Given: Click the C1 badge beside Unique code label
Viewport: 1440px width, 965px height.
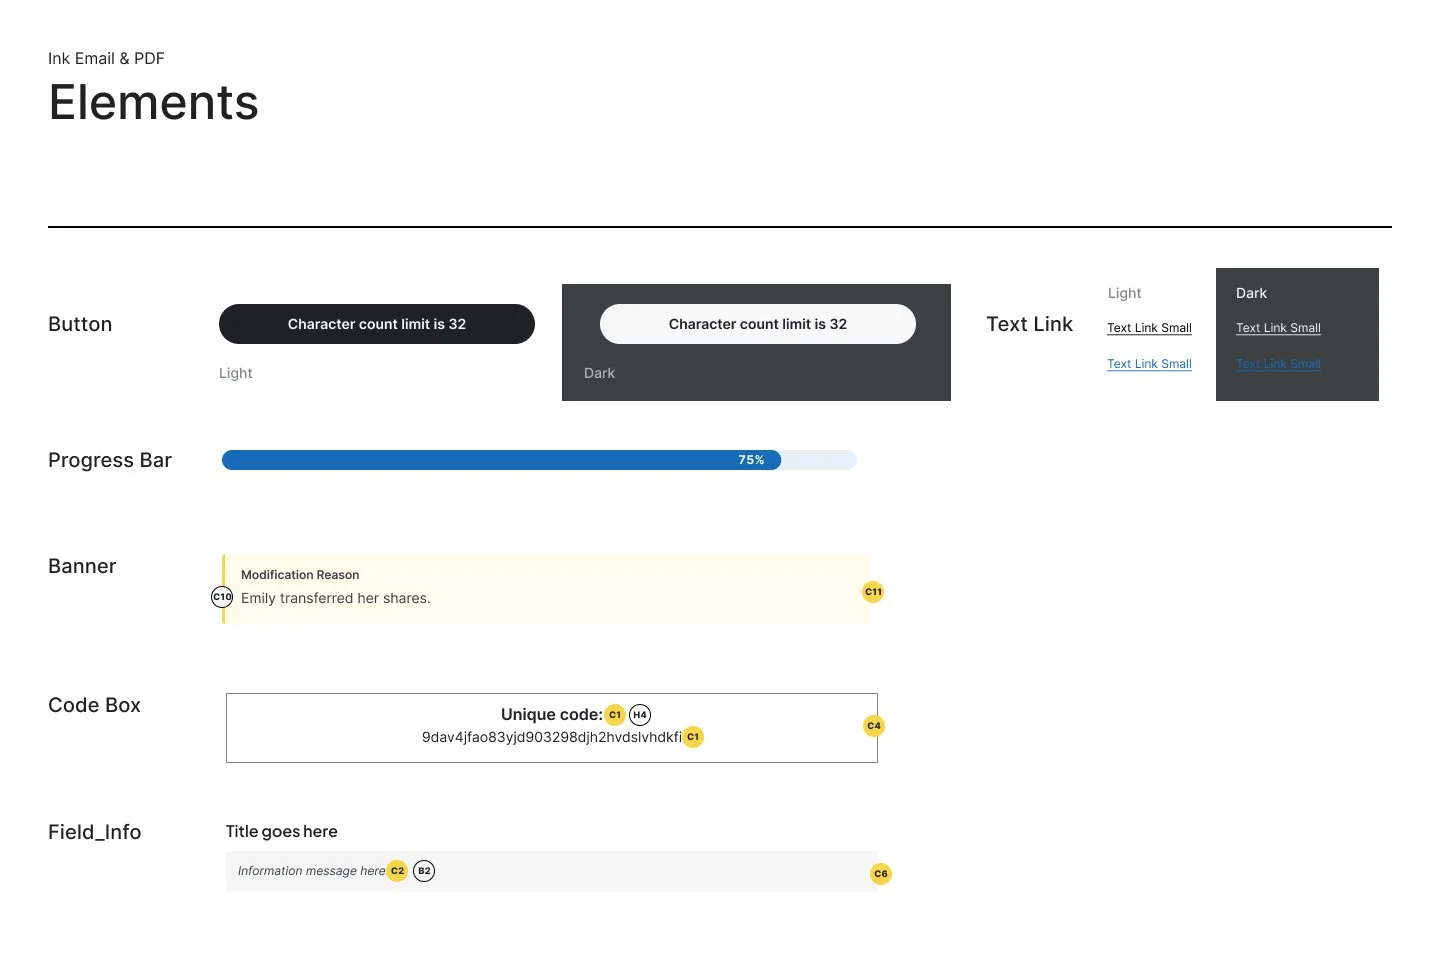Looking at the screenshot, I should tap(615, 715).
